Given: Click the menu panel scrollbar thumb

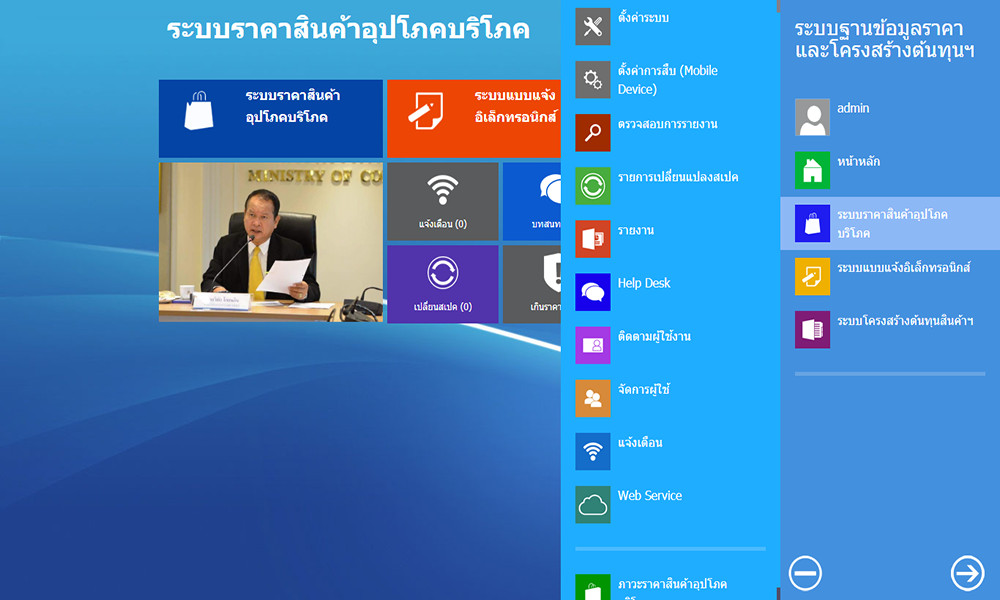Looking at the screenshot, I should (x=778, y=6).
